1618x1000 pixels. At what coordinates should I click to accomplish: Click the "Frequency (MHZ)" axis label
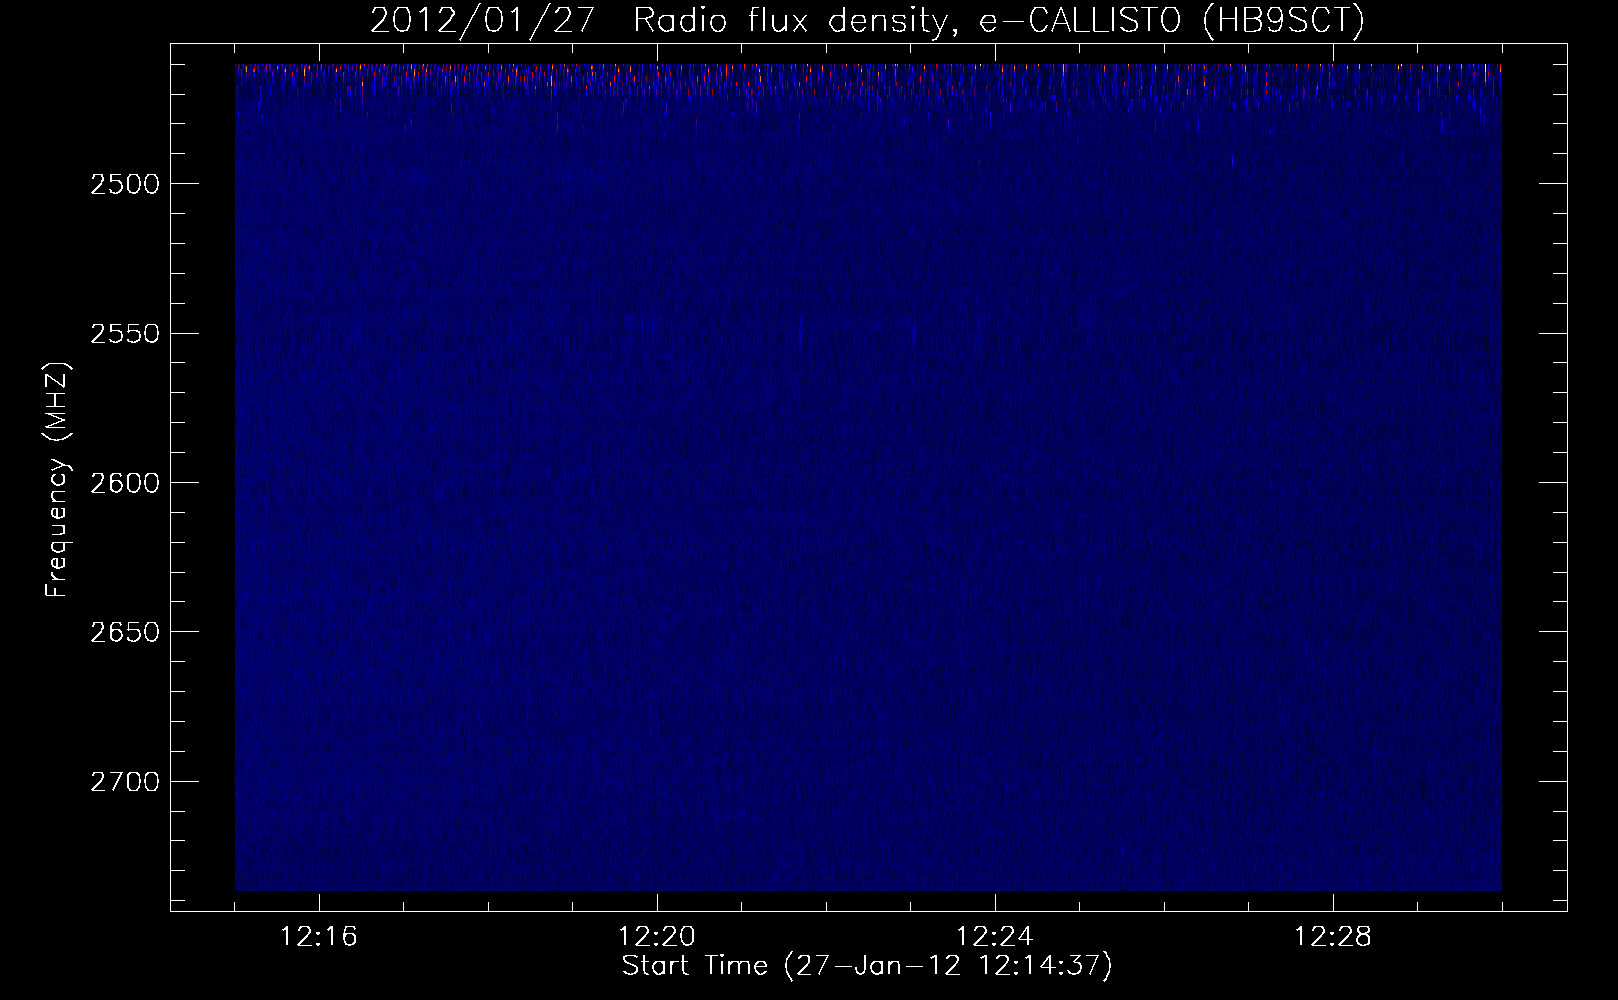coord(58,481)
